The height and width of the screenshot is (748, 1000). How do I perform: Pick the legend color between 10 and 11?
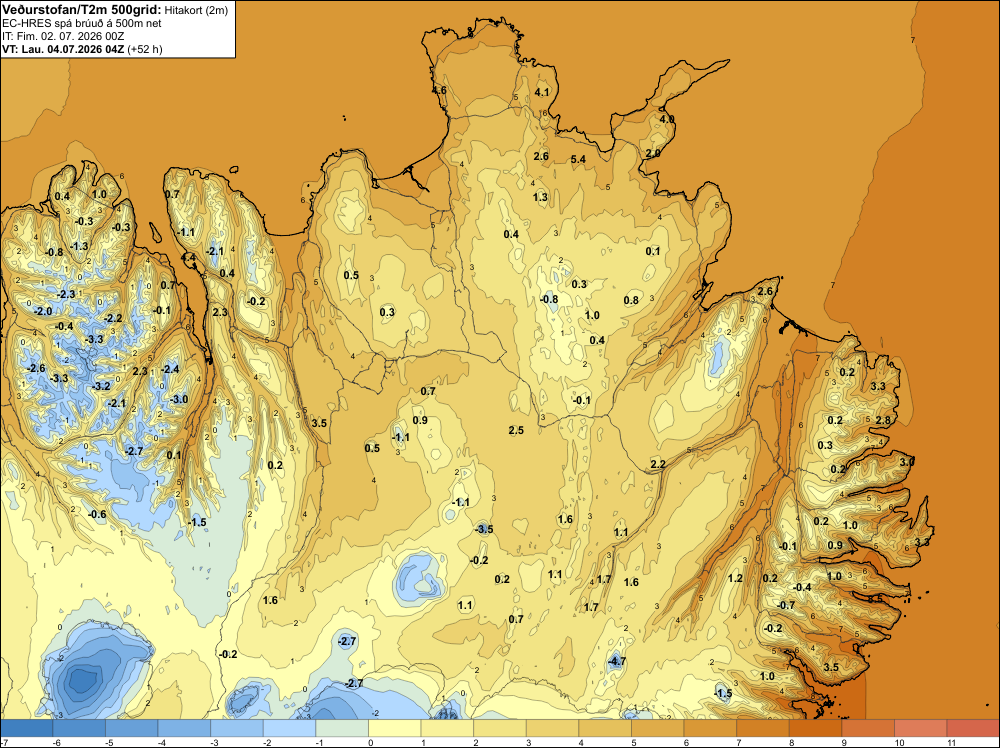[920, 728]
